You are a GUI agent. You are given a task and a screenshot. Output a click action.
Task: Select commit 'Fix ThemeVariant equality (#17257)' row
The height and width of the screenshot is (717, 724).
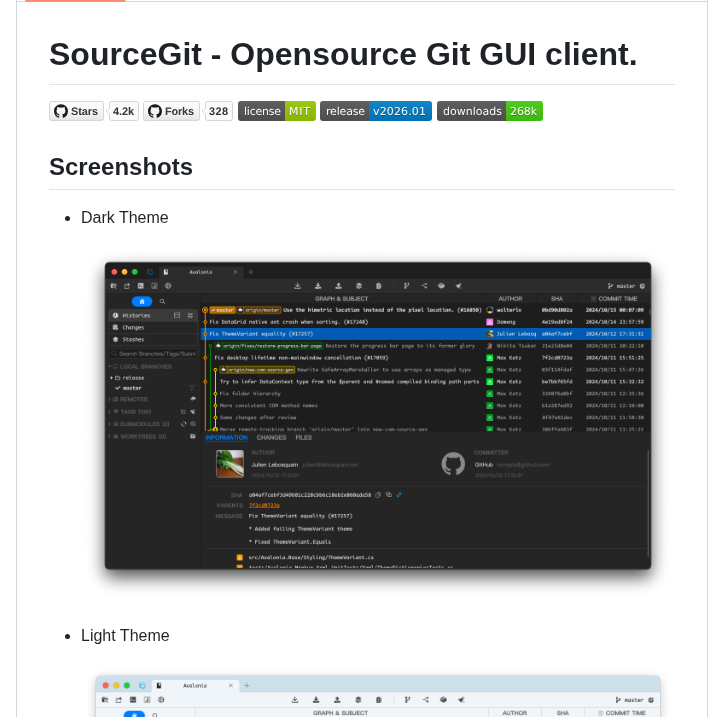tap(426, 334)
